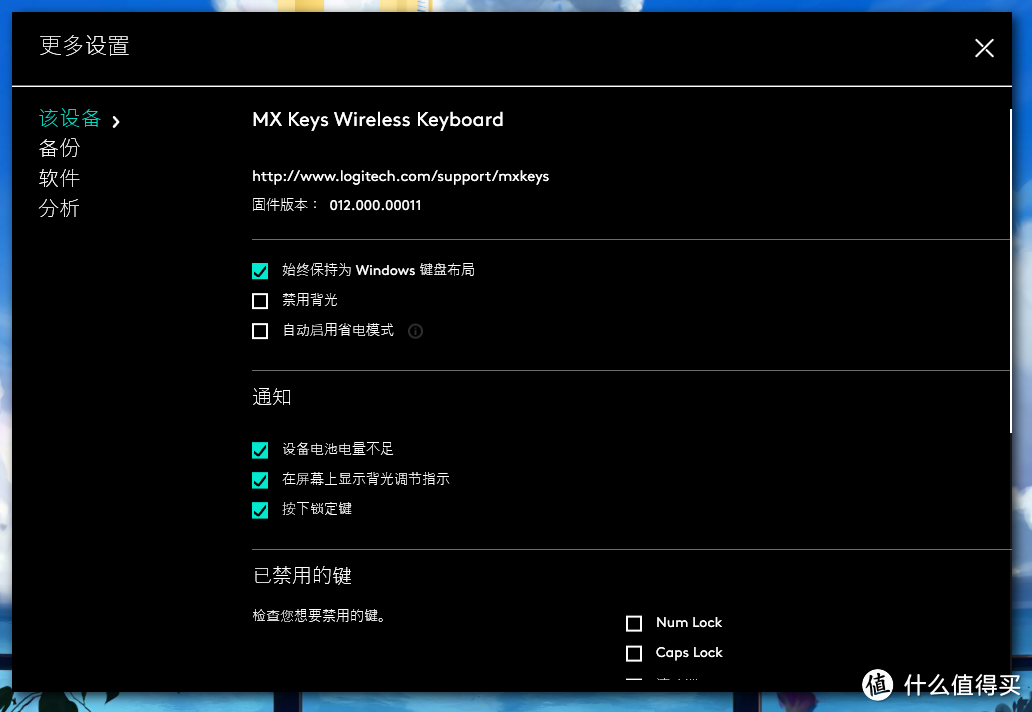Screen dimensions: 1032x712
Task: Enable the 禁用背光 checkbox
Action: tap(260, 301)
